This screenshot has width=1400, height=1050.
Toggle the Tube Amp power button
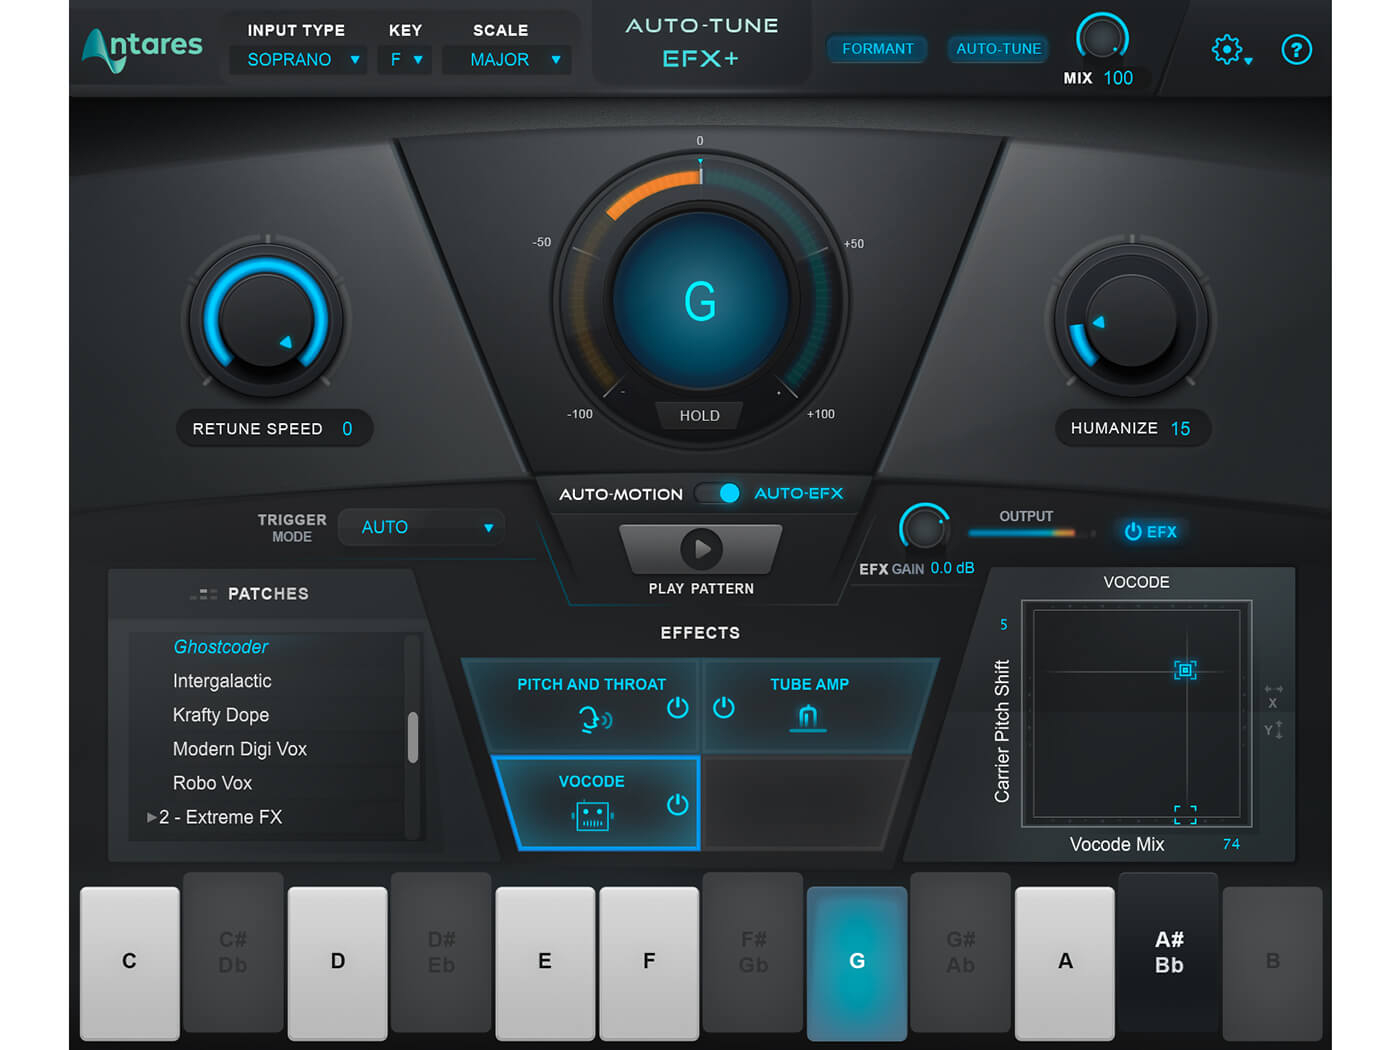click(x=724, y=708)
